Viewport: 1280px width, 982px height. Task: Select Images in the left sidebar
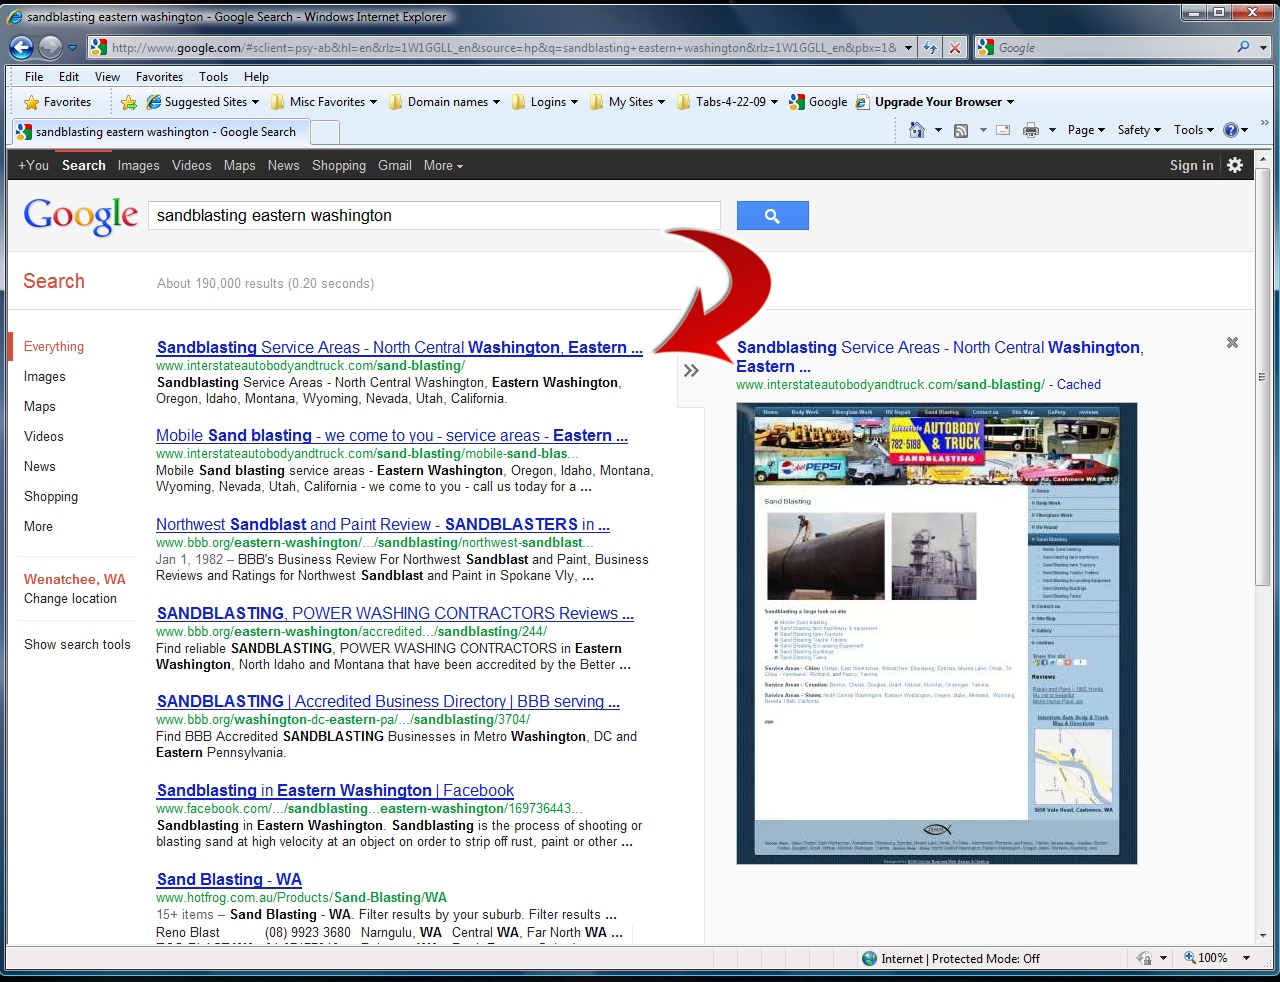(45, 377)
